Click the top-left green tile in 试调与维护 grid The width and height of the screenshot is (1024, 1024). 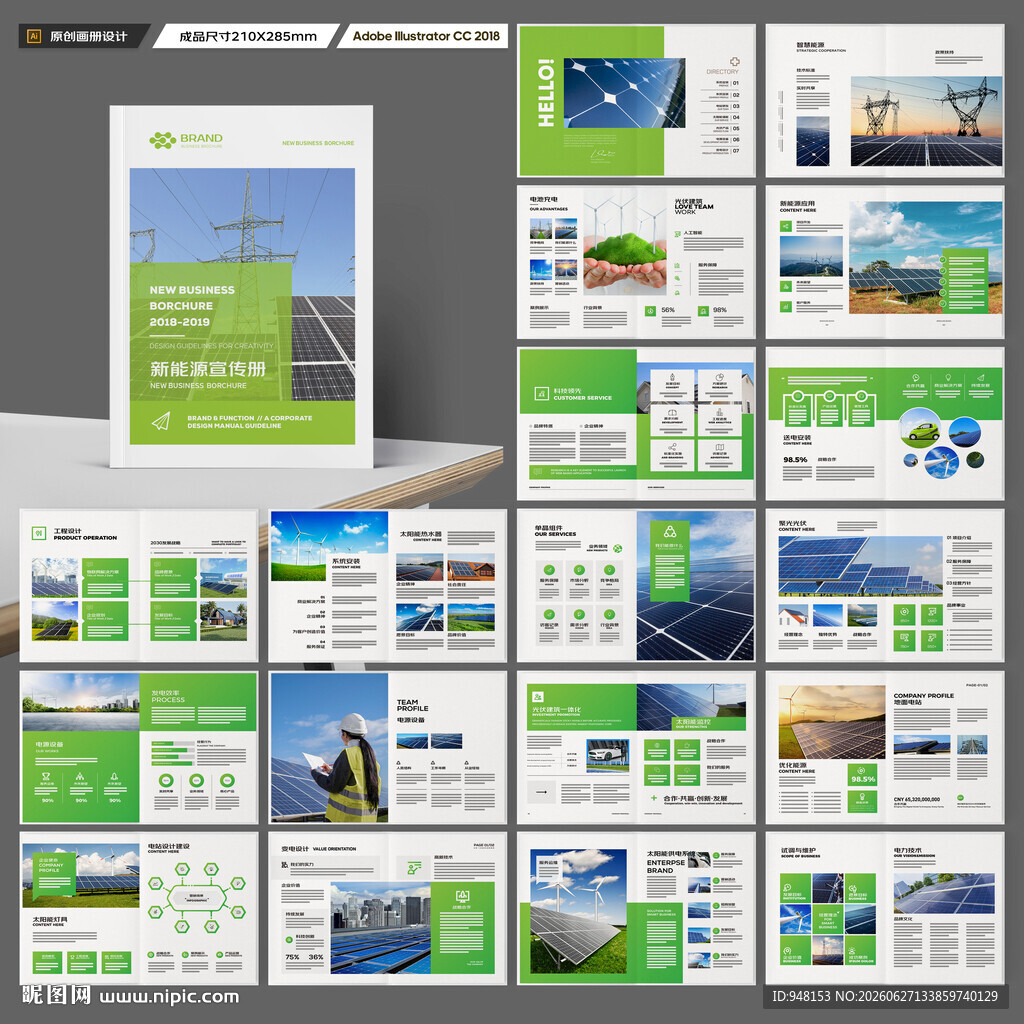[795, 888]
